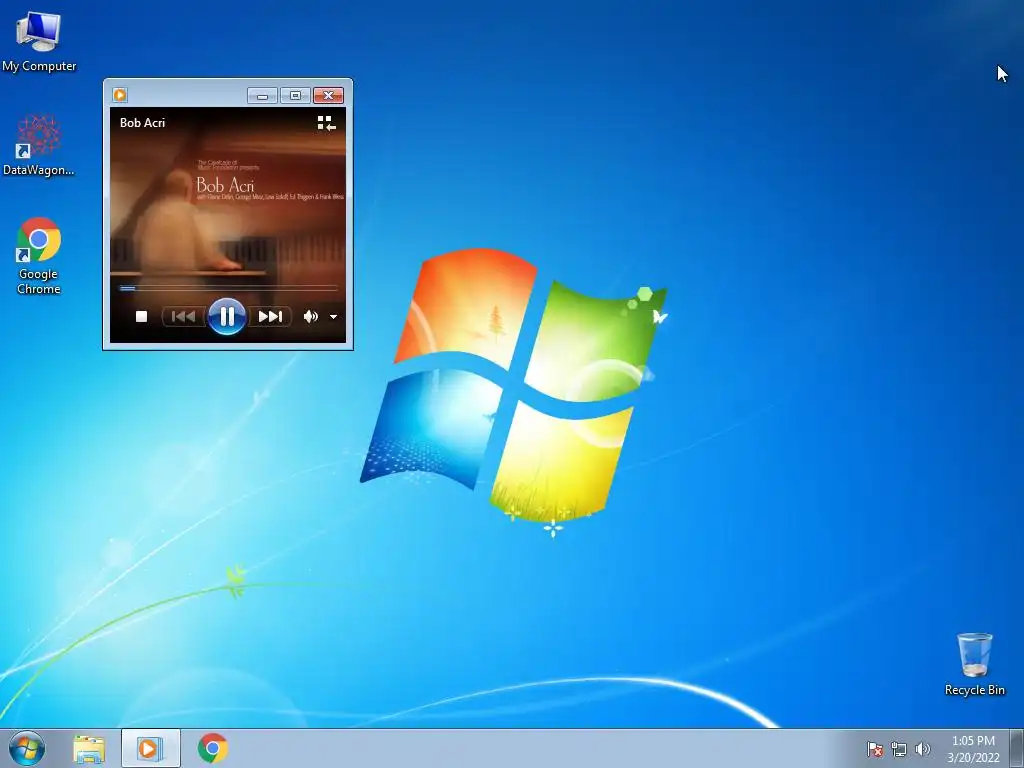1024x768 pixels.
Task: Open the Windows Start menu
Action: tap(27, 748)
